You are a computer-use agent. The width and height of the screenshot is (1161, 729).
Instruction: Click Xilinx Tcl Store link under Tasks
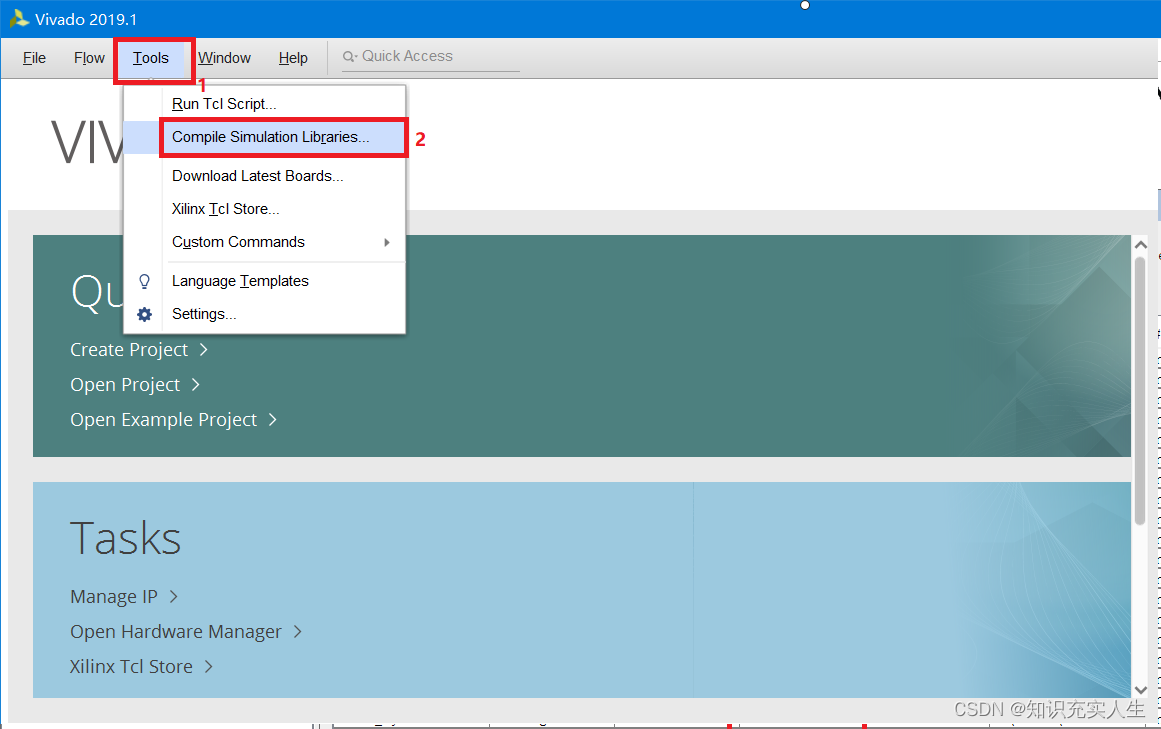[x=131, y=666]
